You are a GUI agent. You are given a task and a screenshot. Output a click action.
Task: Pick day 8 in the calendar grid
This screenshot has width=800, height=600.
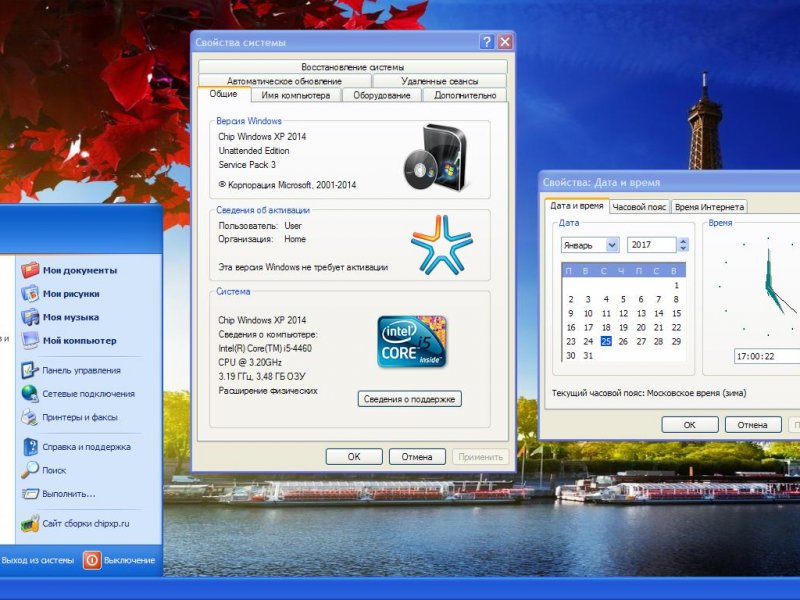pyautogui.click(x=676, y=299)
